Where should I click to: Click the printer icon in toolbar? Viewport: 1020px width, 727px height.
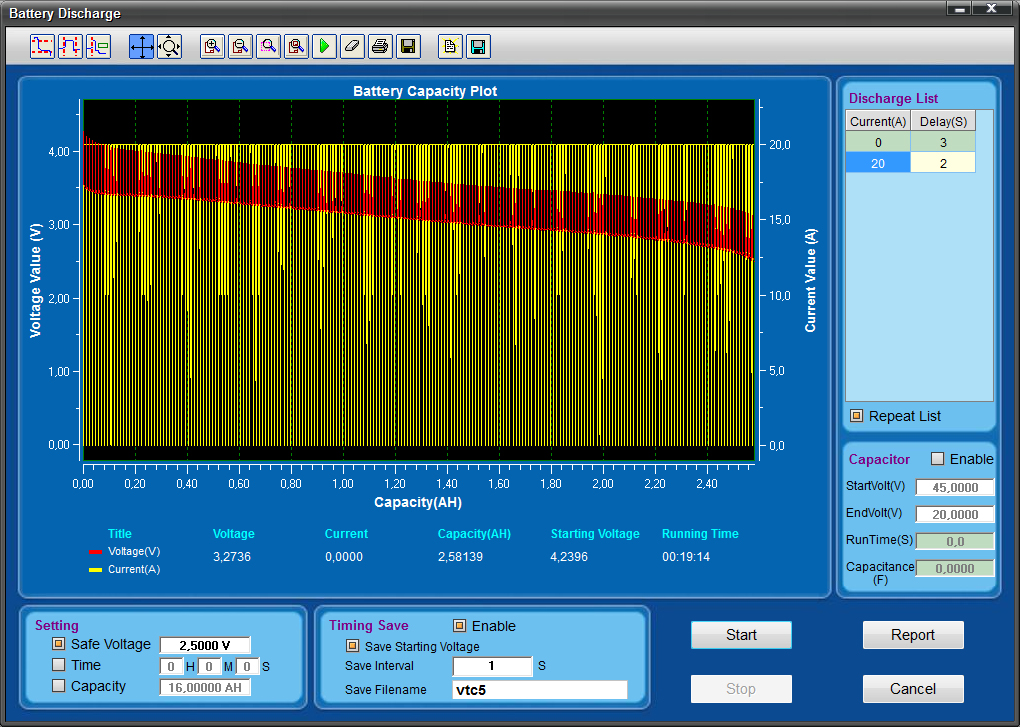(x=380, y=46)
